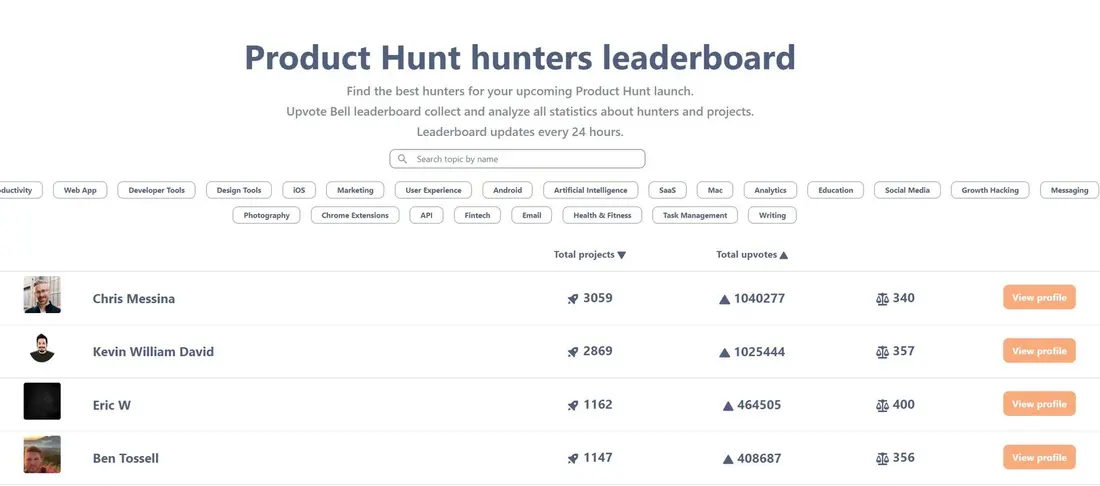Filter by Artificial Intelligence topic
Viewport: 1100px width, 486px height.
pyautogui.click(x=591, y=190)
